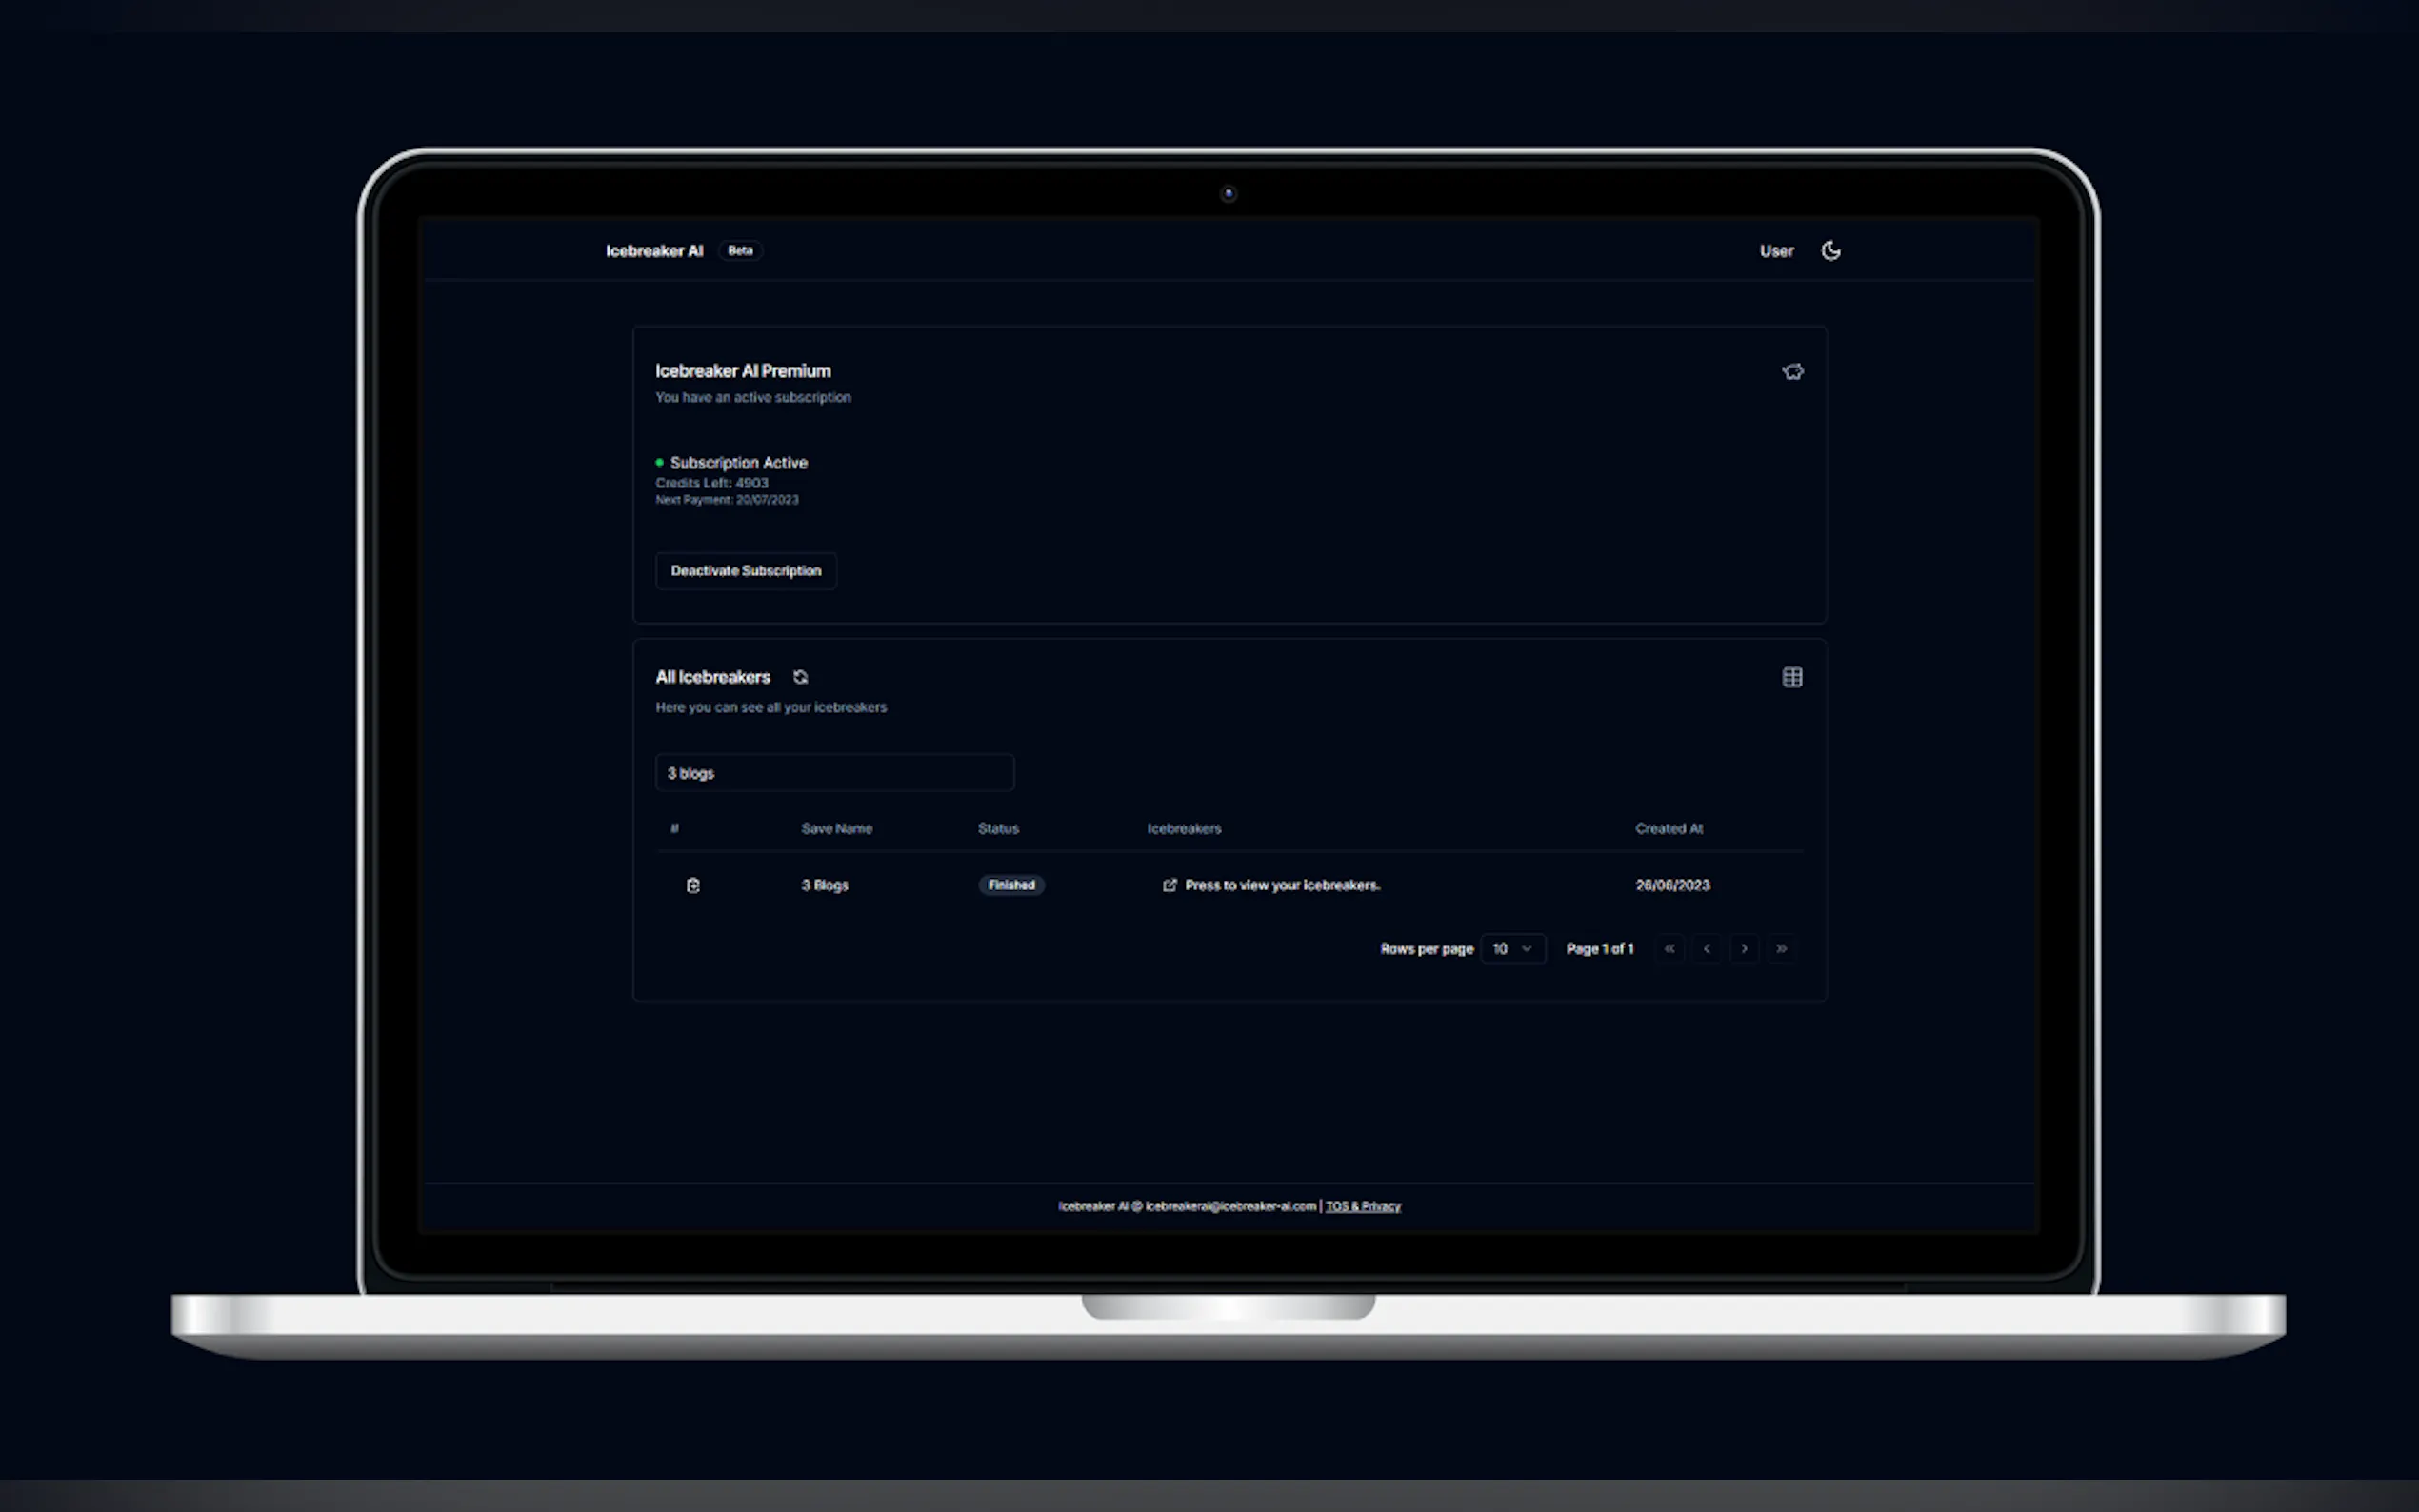Click the clipboard icon in the 3 Blogs row
This screenshot has height=1512, width=2419.
(693, 885)
